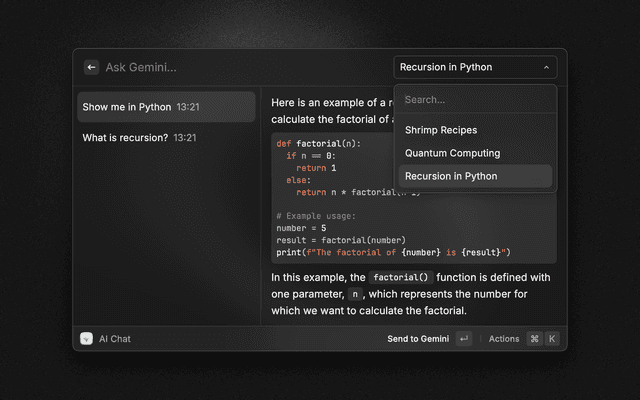Choose the Quantum Computing conversation
Screen dimensions: 640x400
(452, 153)
